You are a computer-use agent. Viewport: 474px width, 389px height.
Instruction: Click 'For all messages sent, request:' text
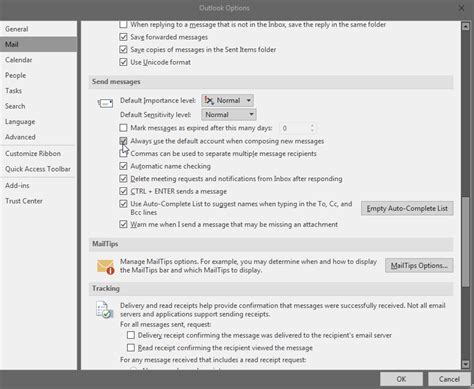[x=165, y=324]
